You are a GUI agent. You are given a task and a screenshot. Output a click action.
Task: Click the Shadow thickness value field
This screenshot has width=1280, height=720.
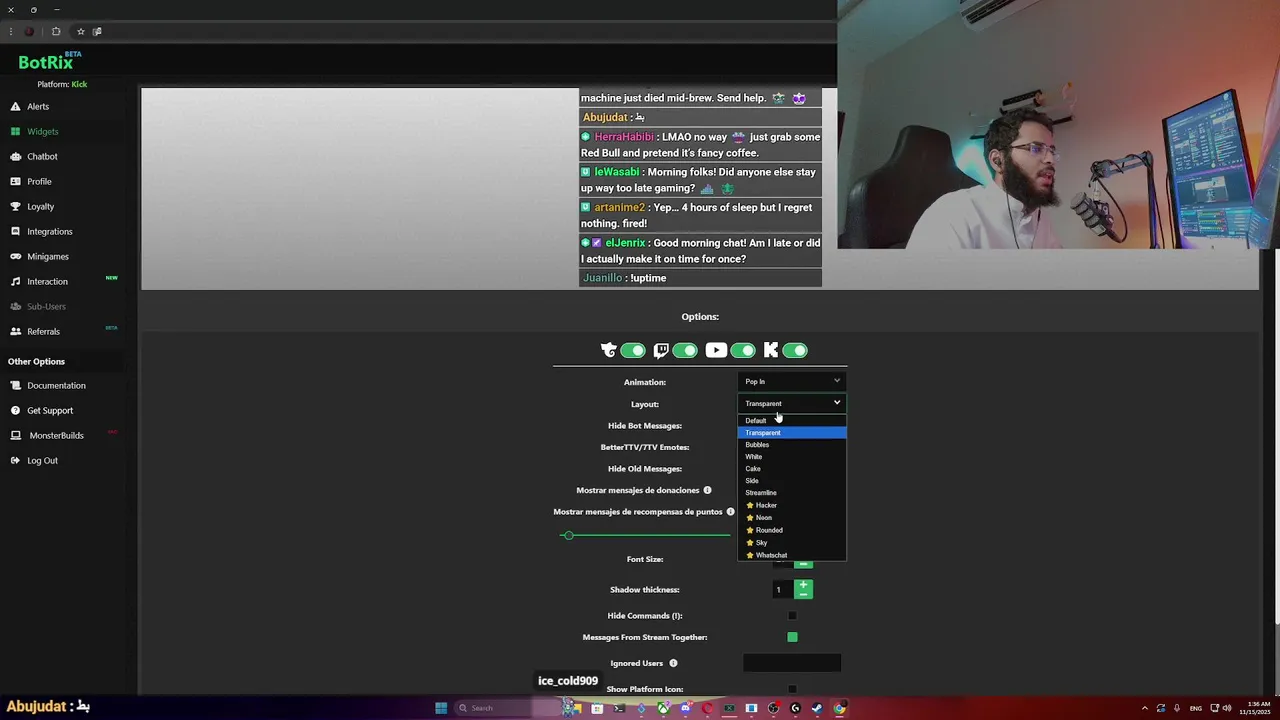point(782,589)
